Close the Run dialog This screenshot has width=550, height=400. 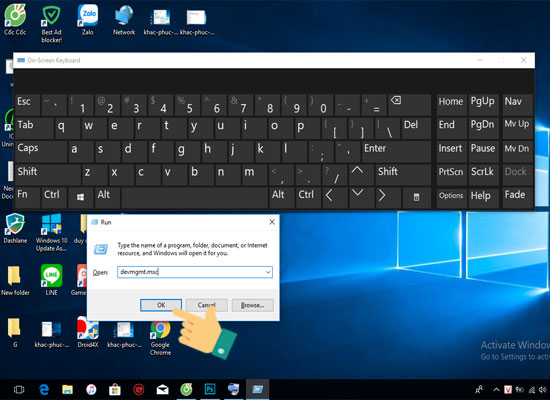point(272,222)
